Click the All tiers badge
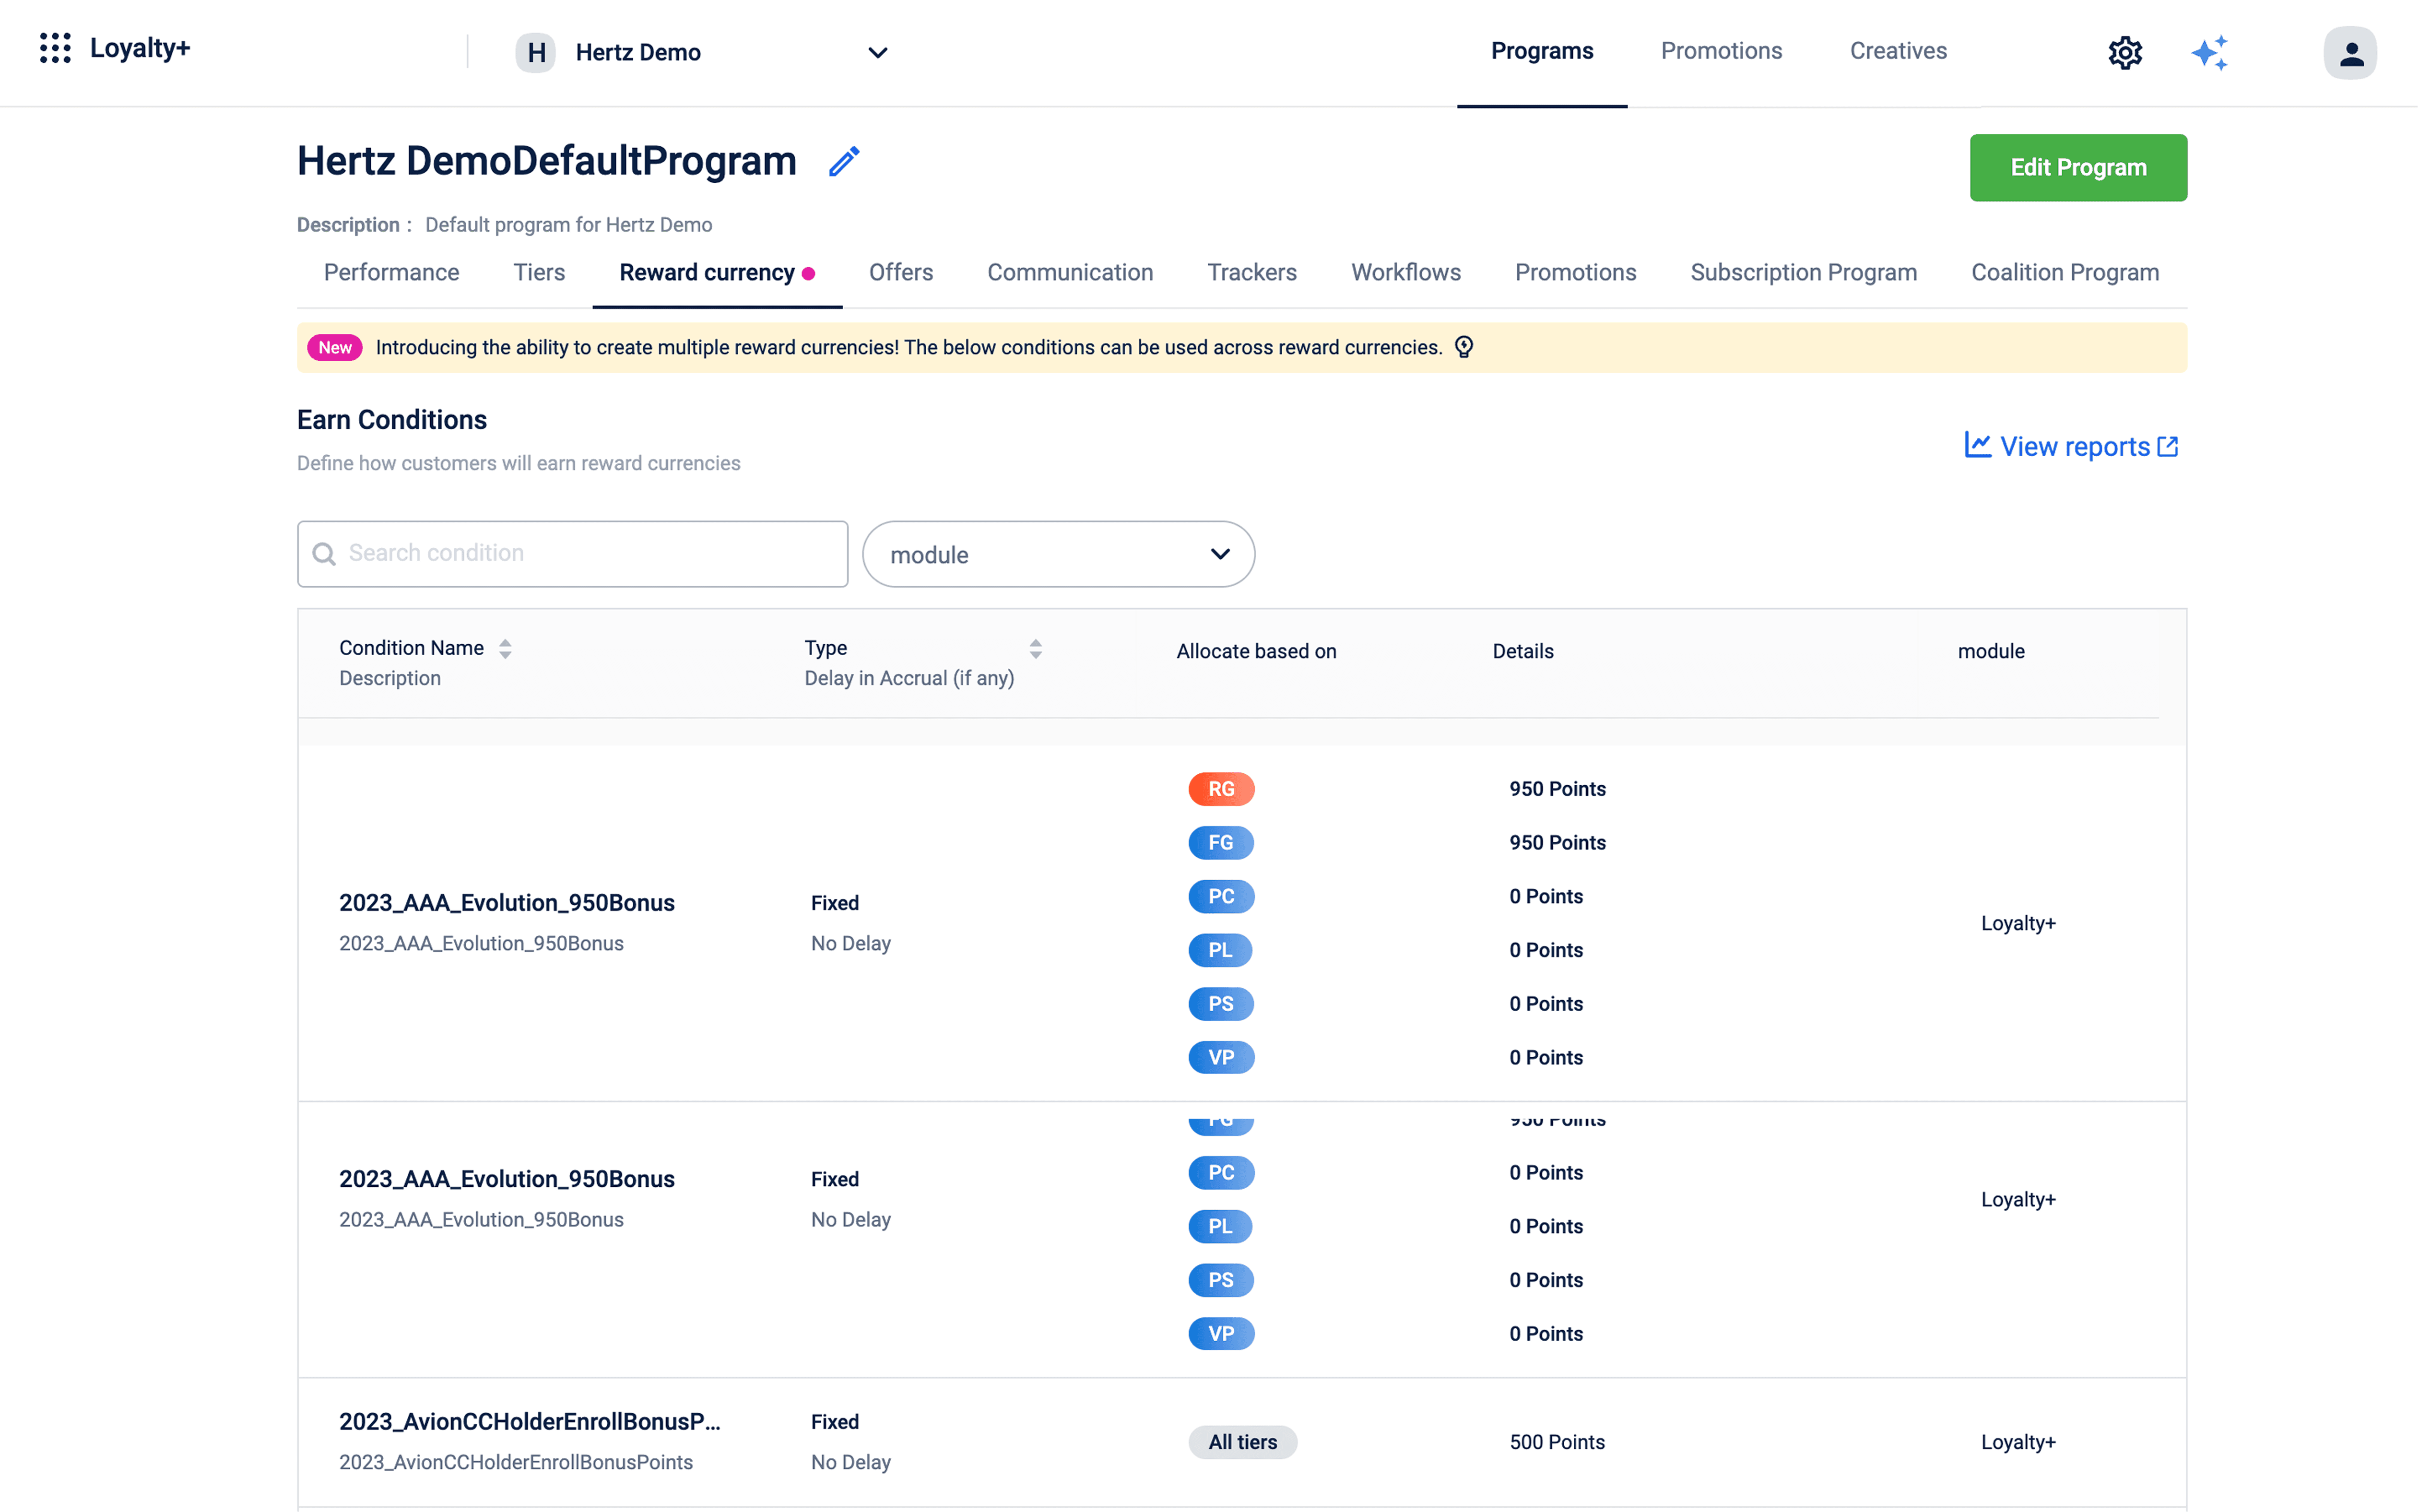This screenshot has height=1512, width=2419. pos(1242,1442)
